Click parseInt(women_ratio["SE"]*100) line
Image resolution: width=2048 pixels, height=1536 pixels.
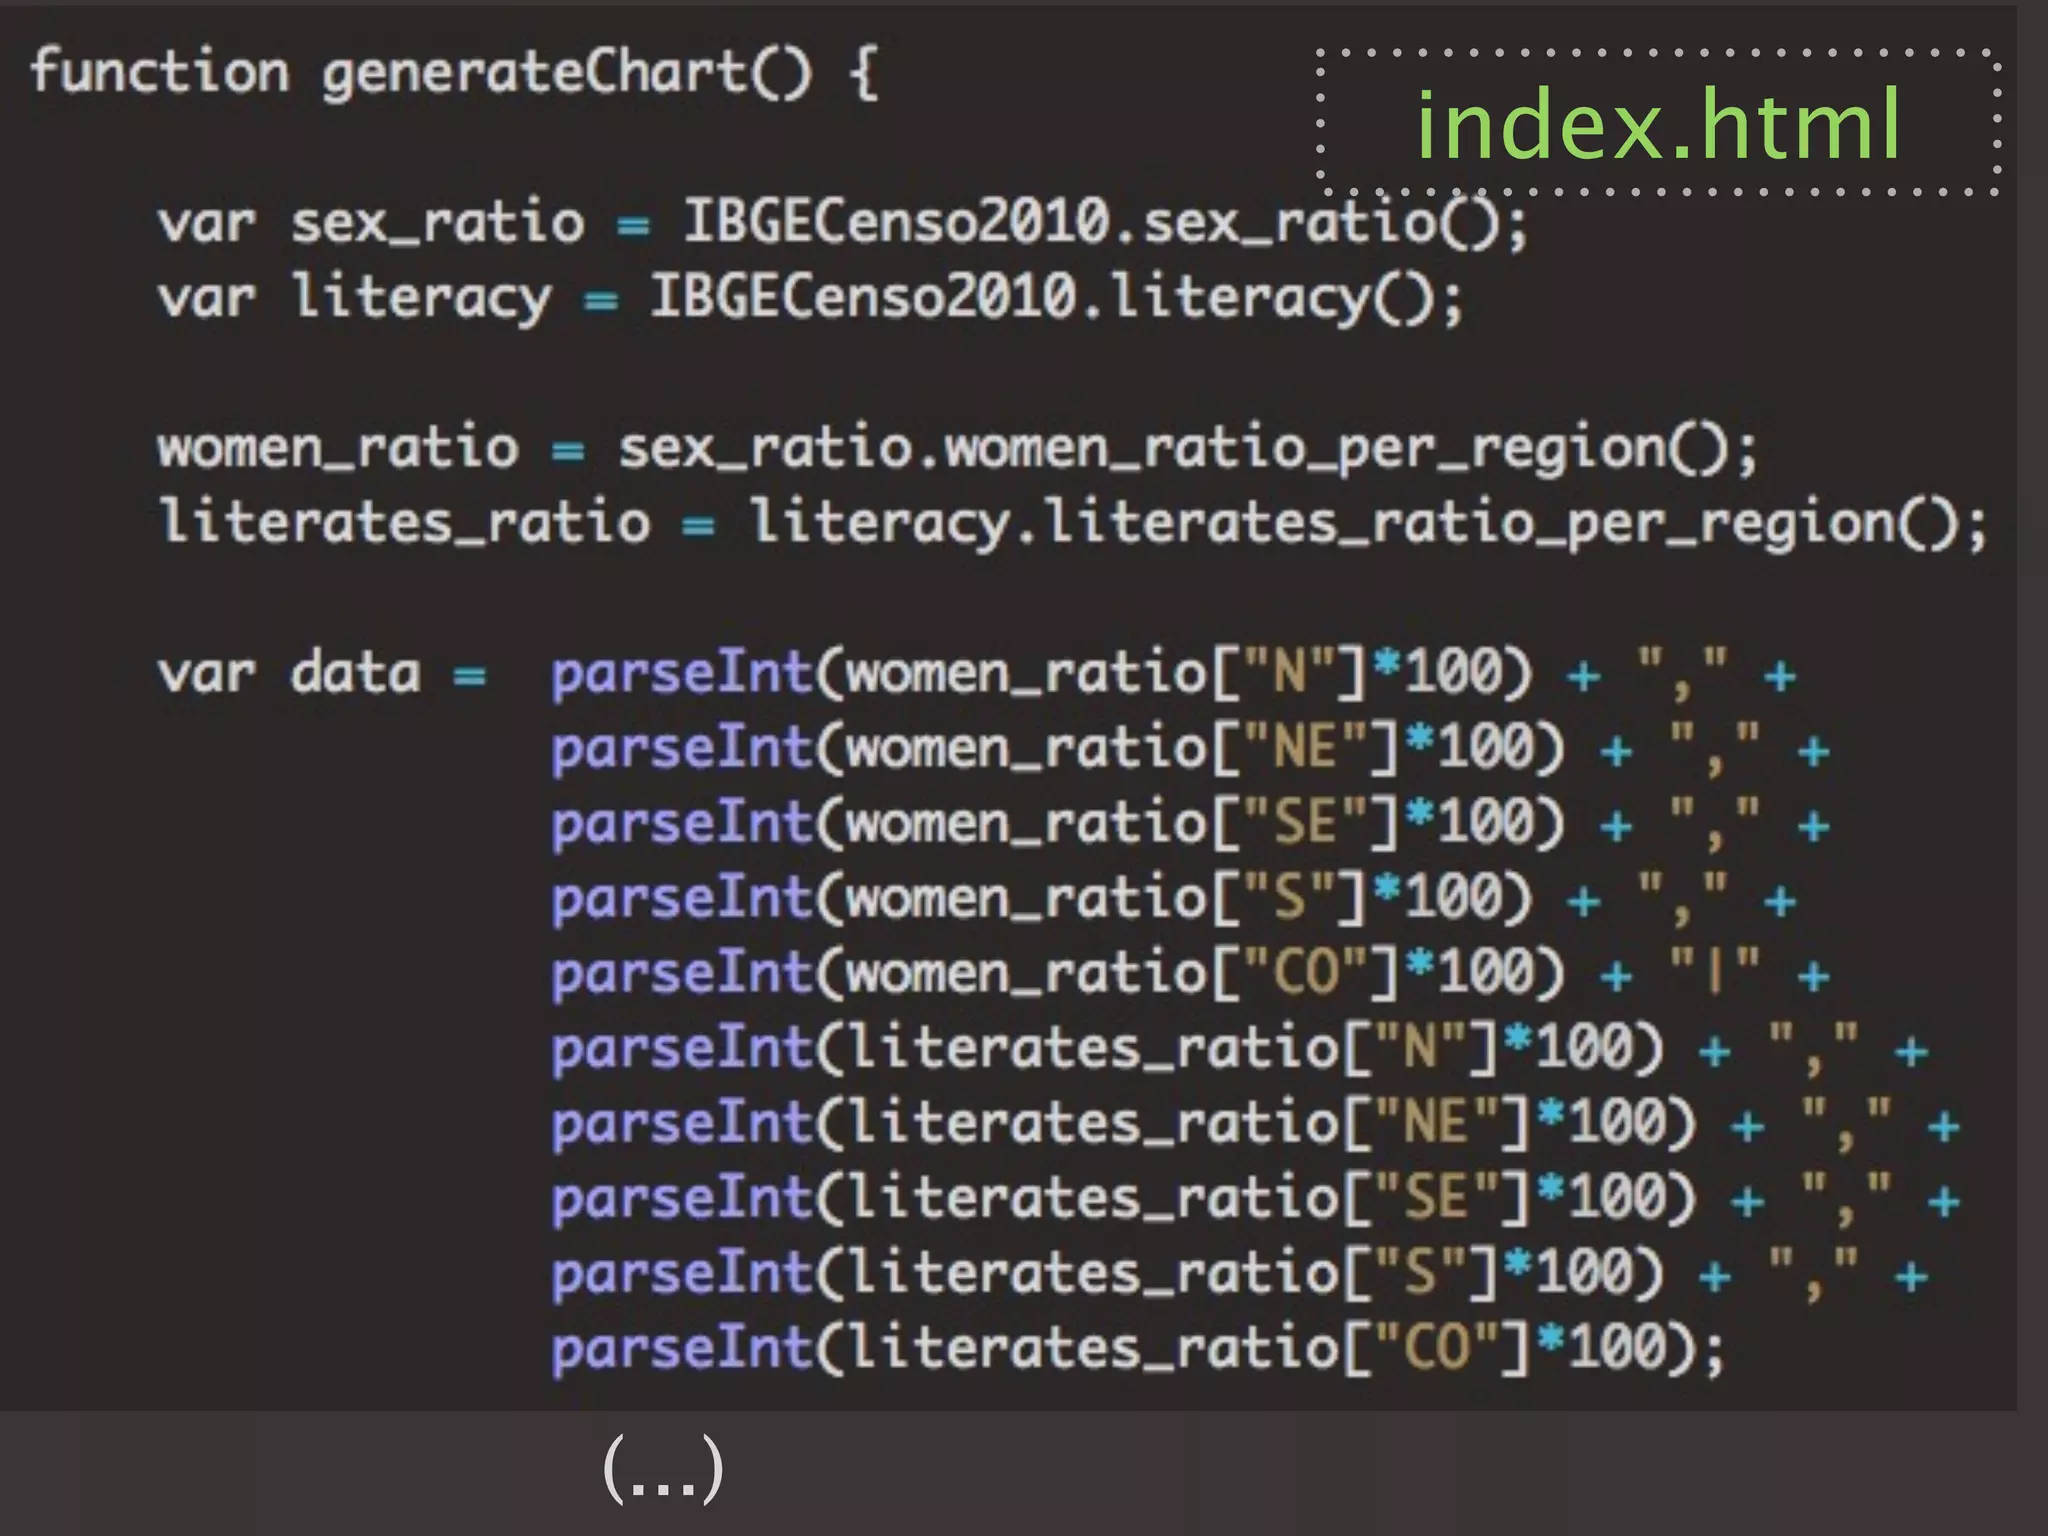(x=1190, y=822)
